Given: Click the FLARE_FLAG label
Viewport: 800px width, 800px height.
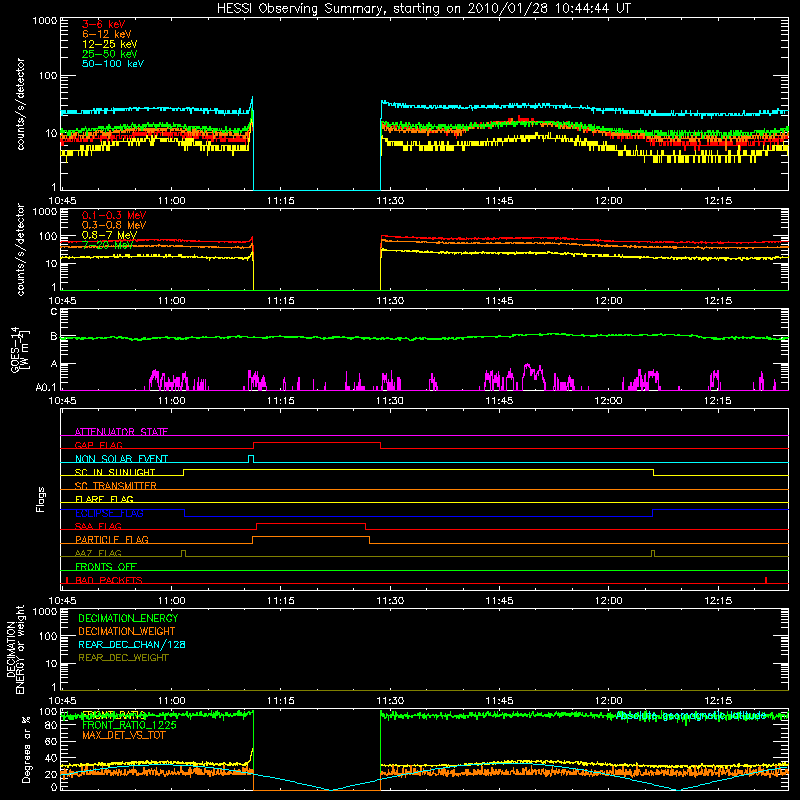Looking at the screenshot, I should [104, 499].
